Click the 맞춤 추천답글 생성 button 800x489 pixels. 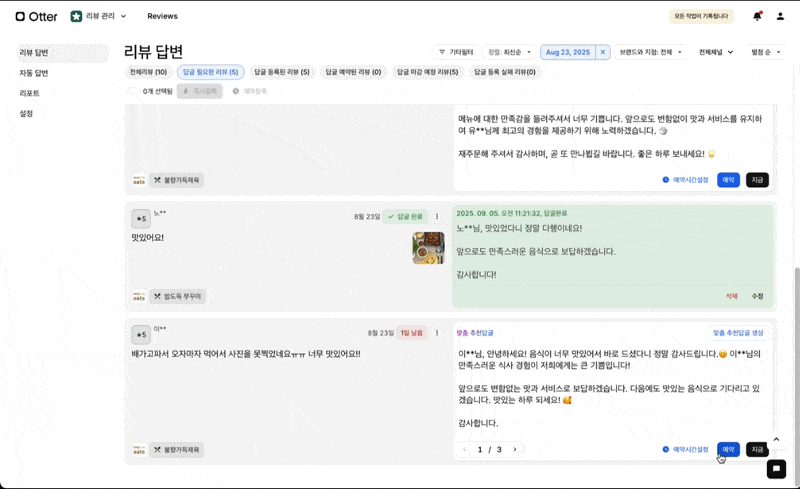pos(738,333)
